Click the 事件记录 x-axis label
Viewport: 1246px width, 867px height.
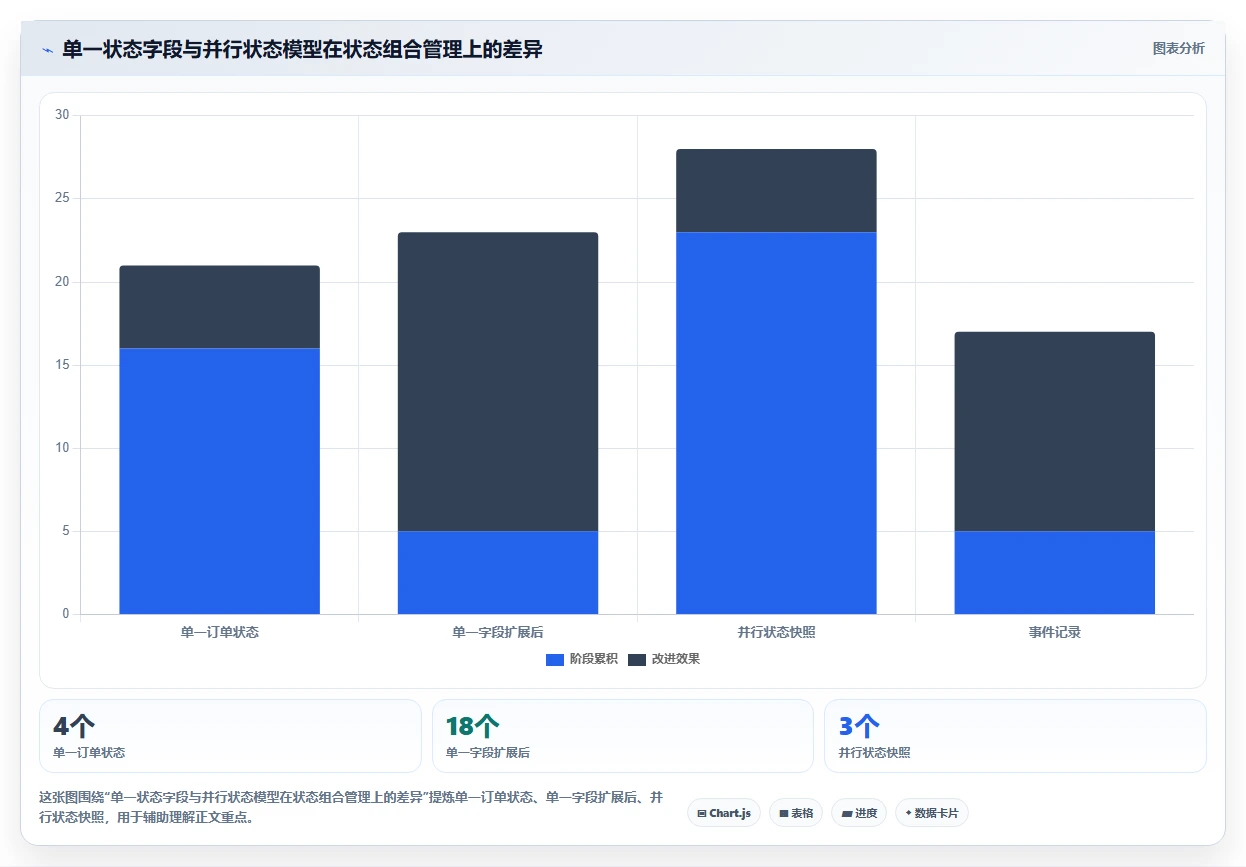coord(1055,632)
